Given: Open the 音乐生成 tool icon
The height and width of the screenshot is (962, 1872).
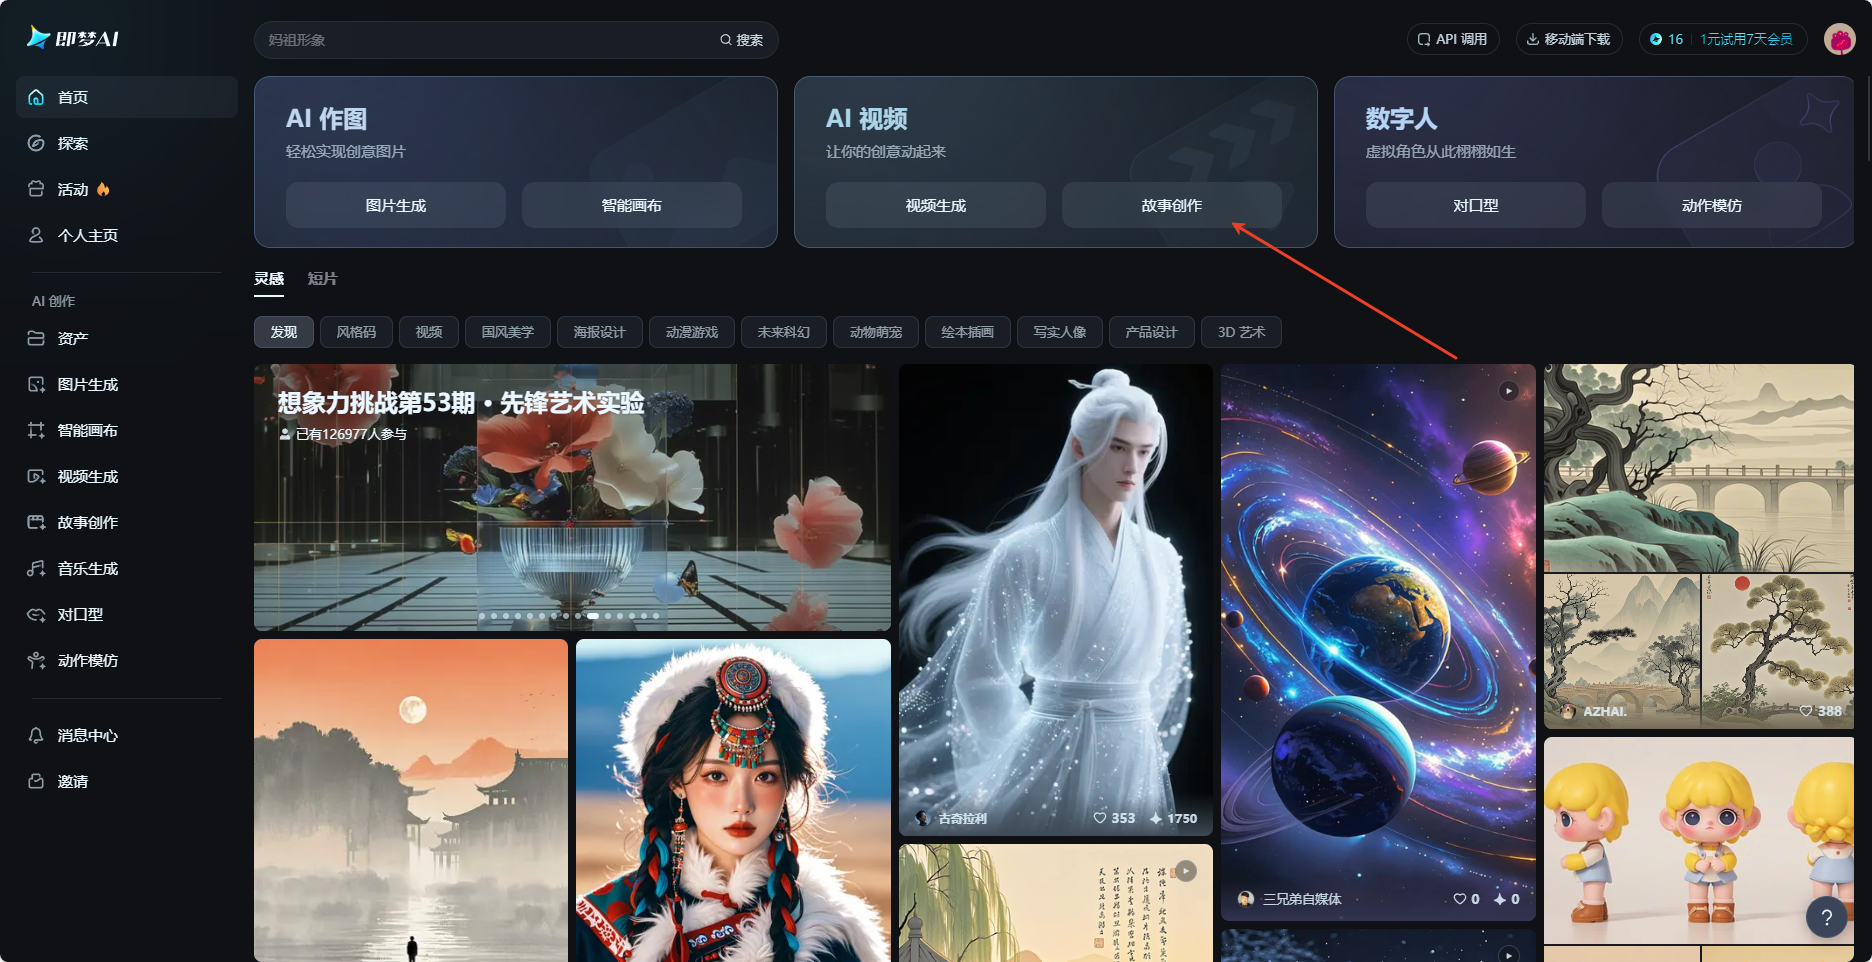Looking at the screenshot, I should click(x=36, y=568).
